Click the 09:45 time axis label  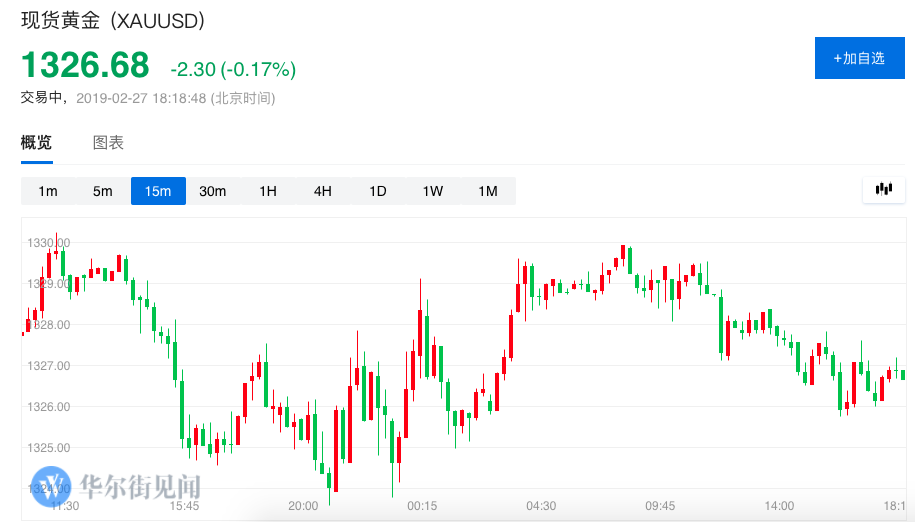(661, 506)
